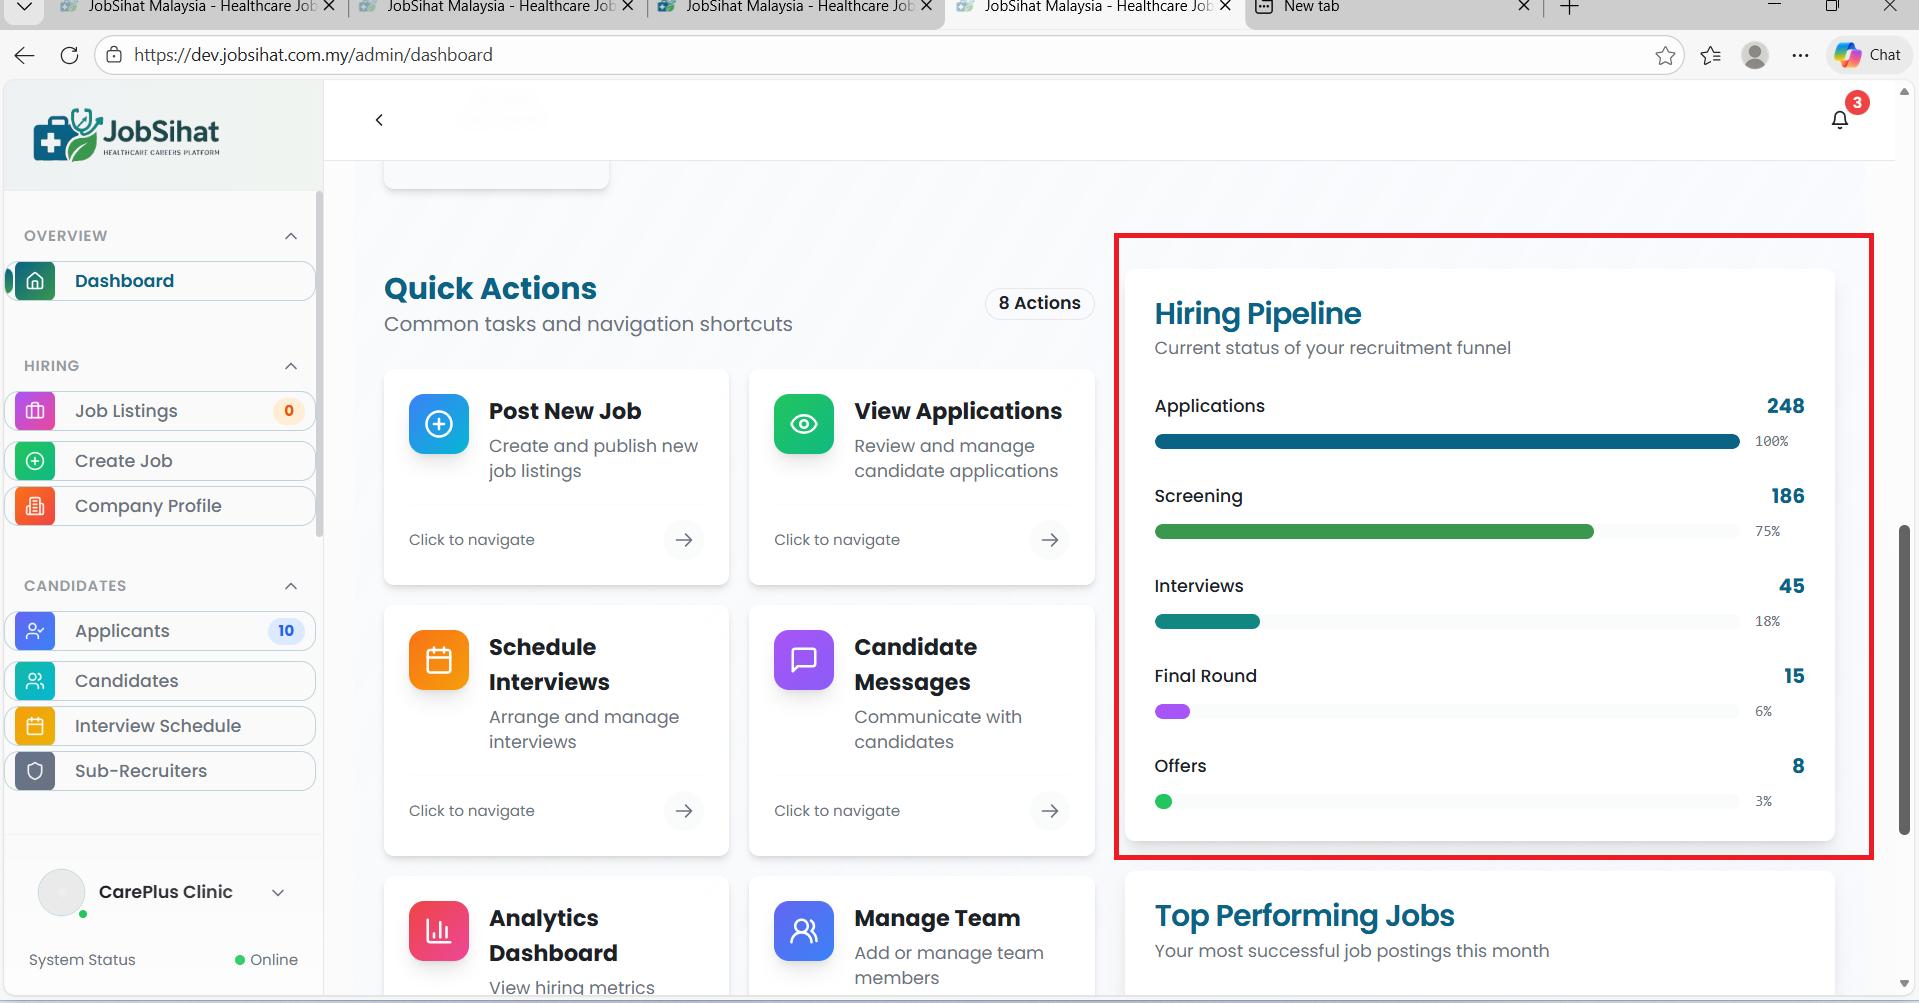Click the blue Post New Job icon
This screenshot has height=1003, width=1919.
[438, 424]
